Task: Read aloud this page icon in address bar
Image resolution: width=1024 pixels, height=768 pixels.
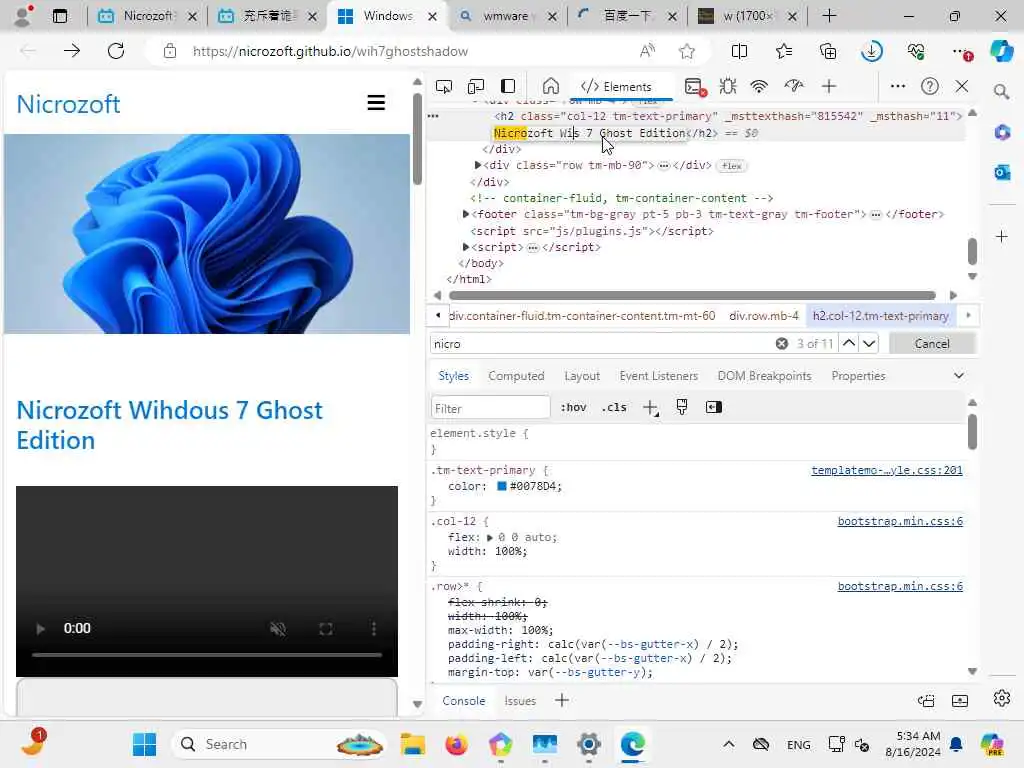Action: click(647, 51)
